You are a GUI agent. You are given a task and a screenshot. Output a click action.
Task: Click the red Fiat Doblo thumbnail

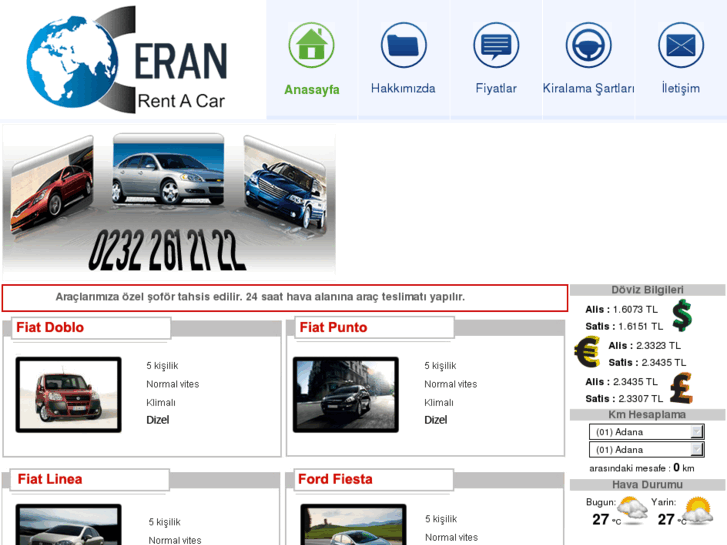coord(69,395)
